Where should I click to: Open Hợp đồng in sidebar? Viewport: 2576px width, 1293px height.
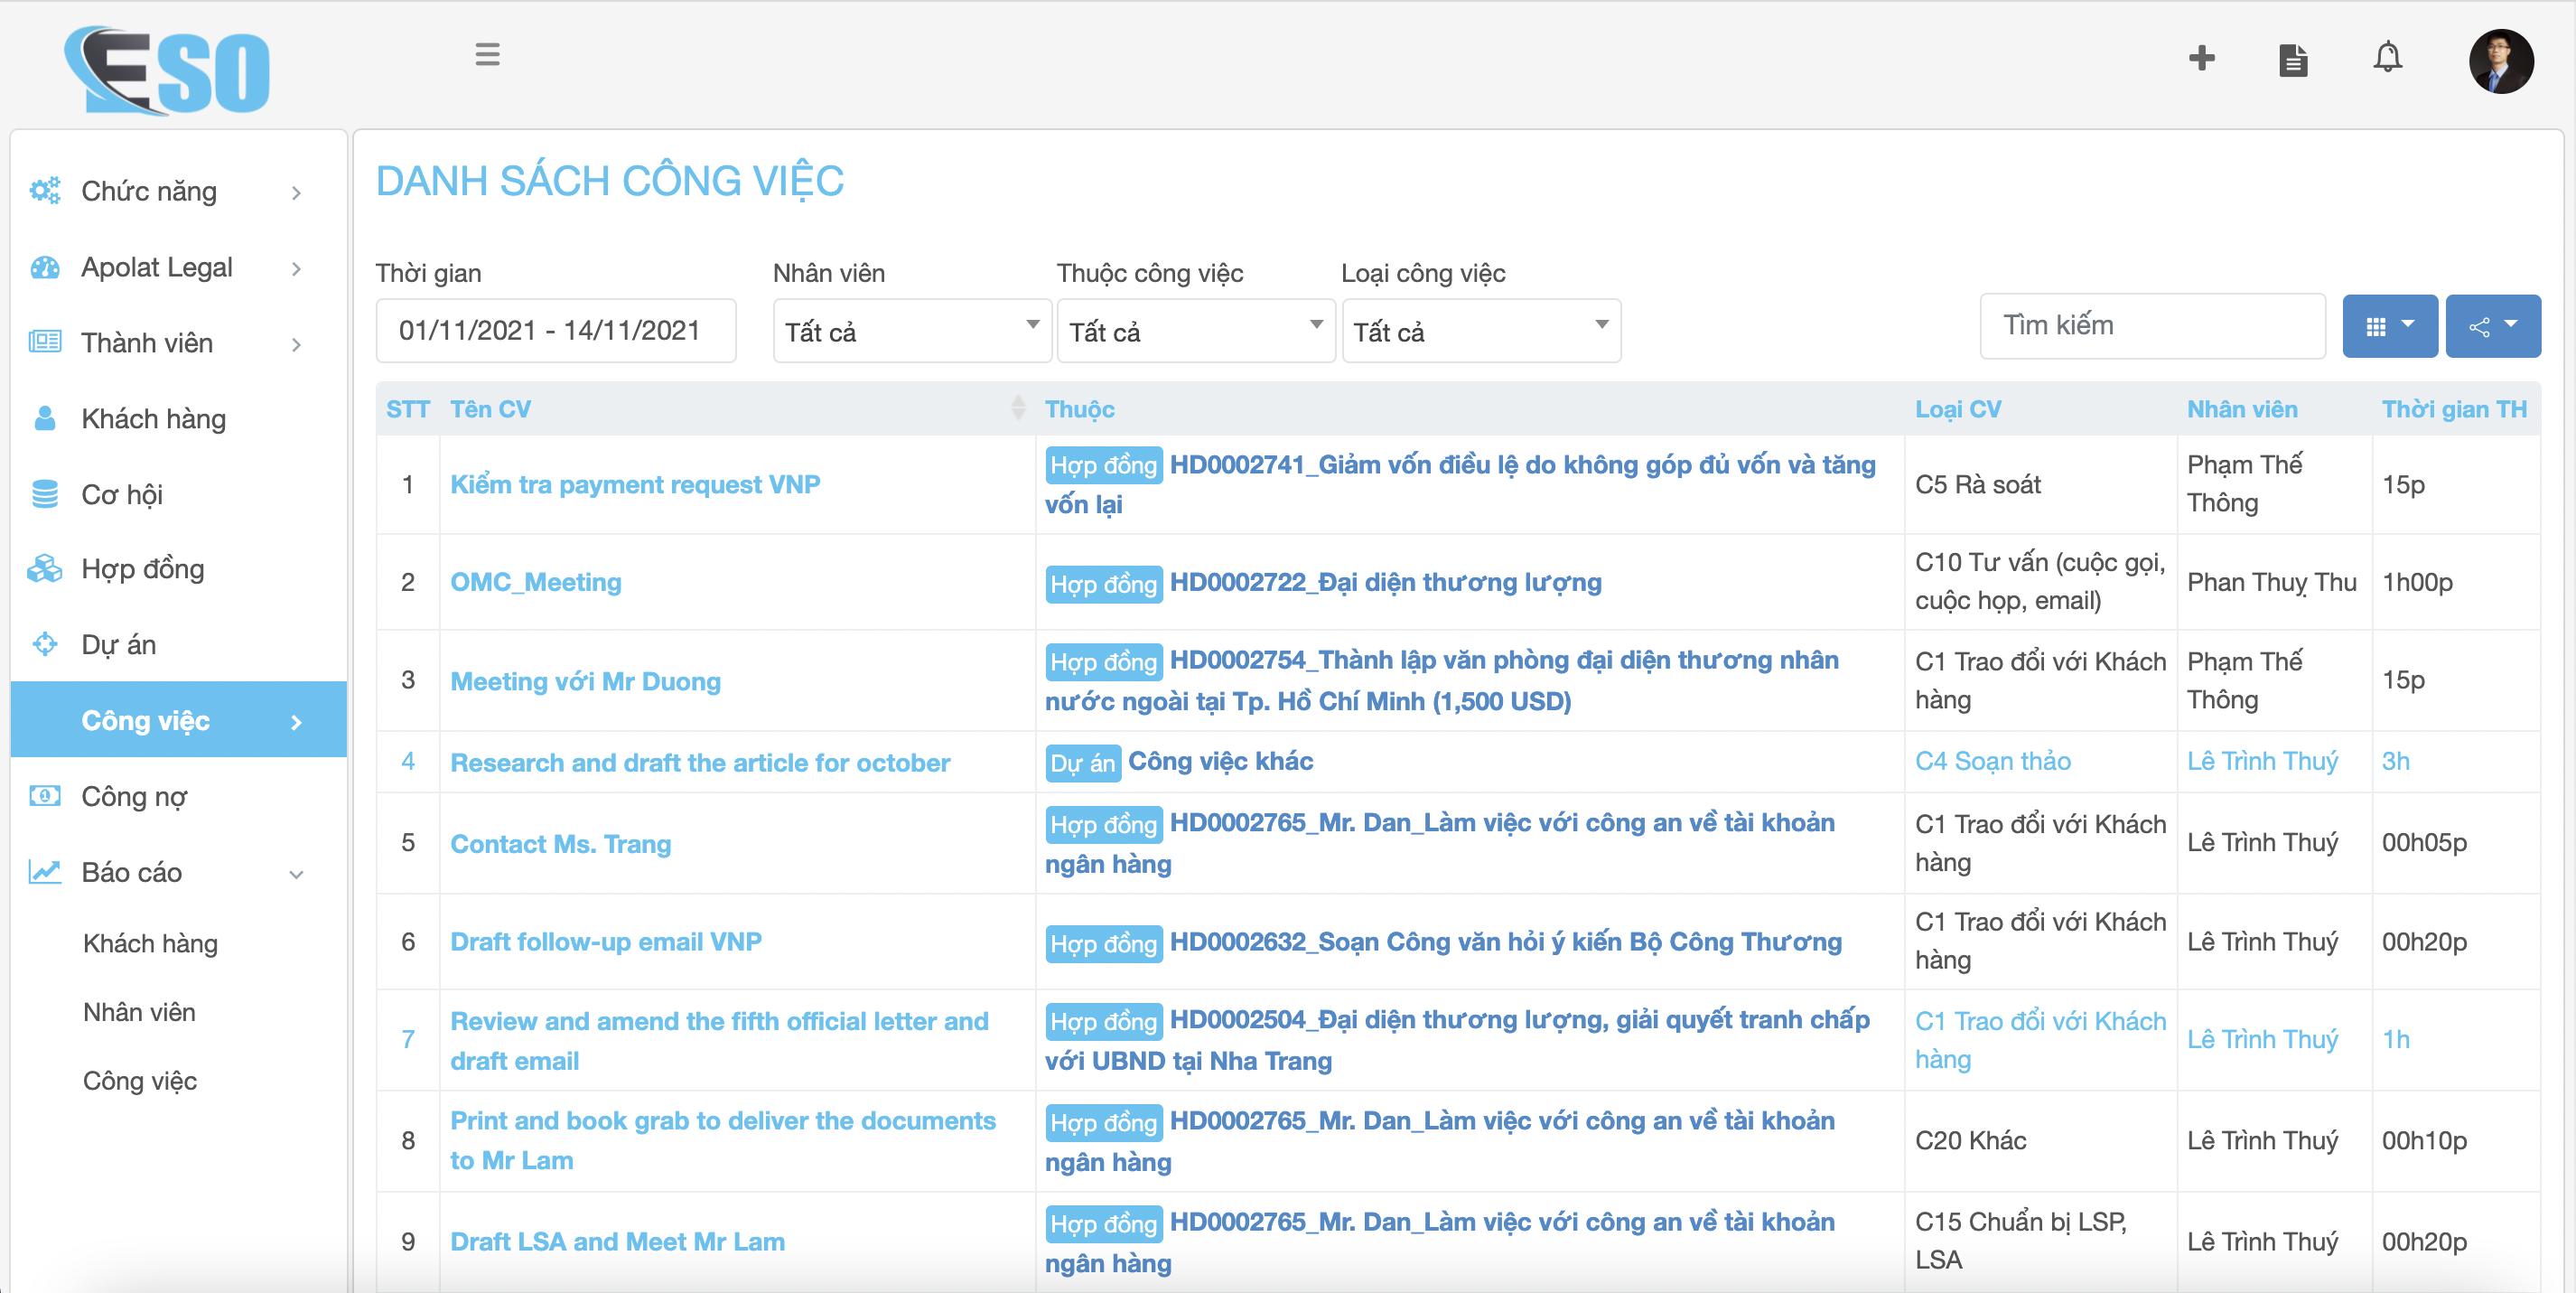(x=143, y=569)
